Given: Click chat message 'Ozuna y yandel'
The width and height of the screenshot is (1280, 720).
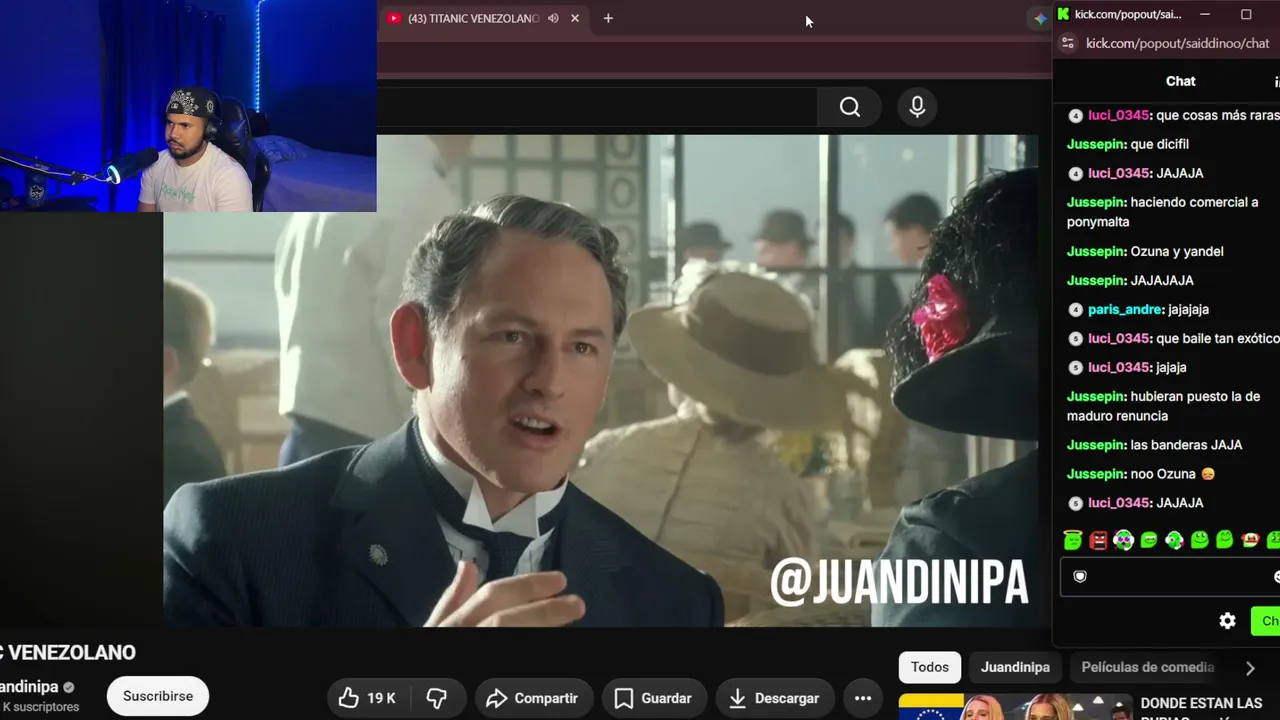Looking at the screenshot, I should [1177, 252].
